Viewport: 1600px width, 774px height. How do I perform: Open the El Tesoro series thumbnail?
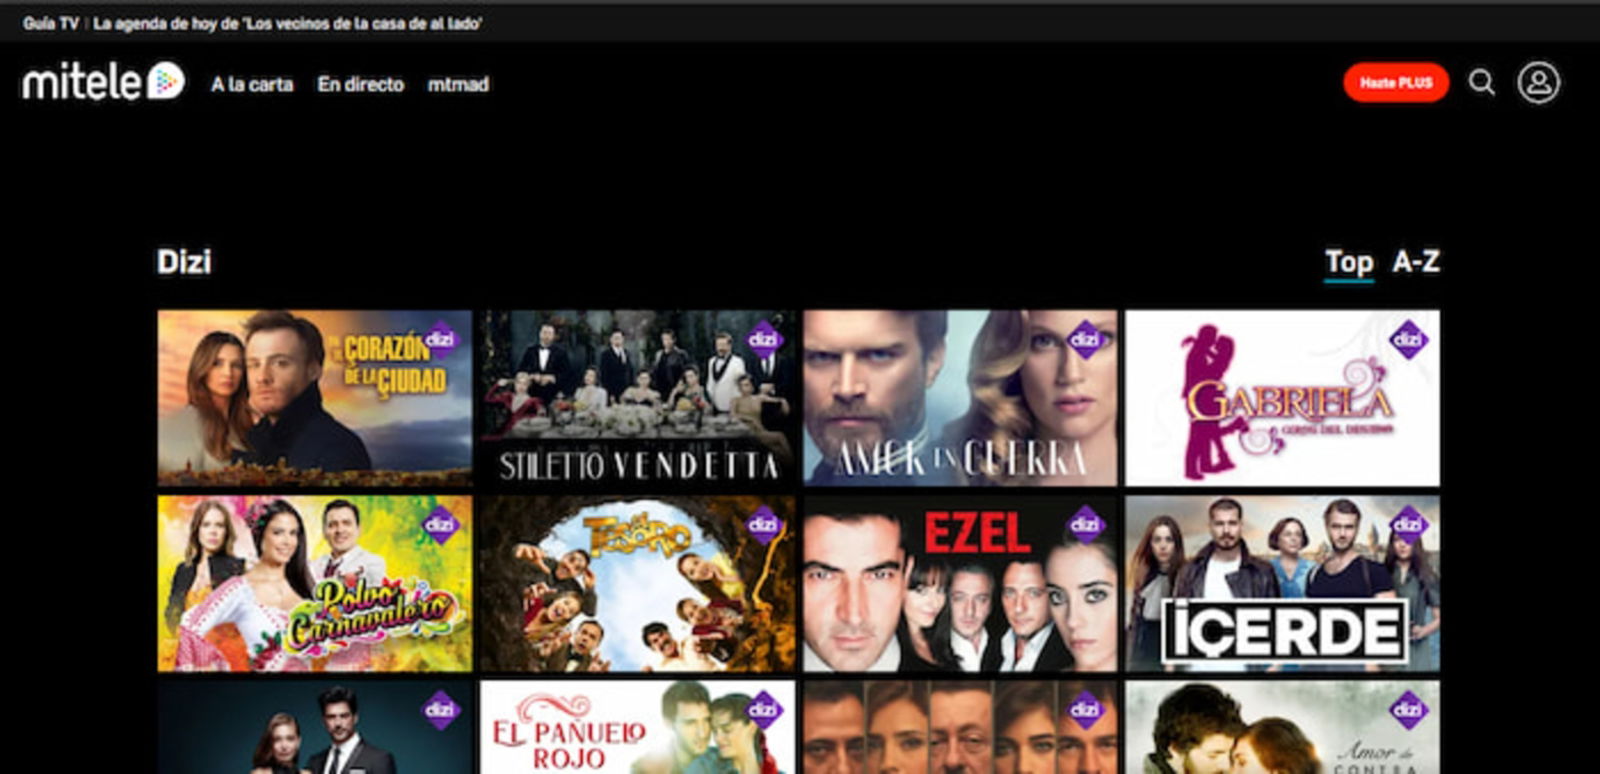638,584
